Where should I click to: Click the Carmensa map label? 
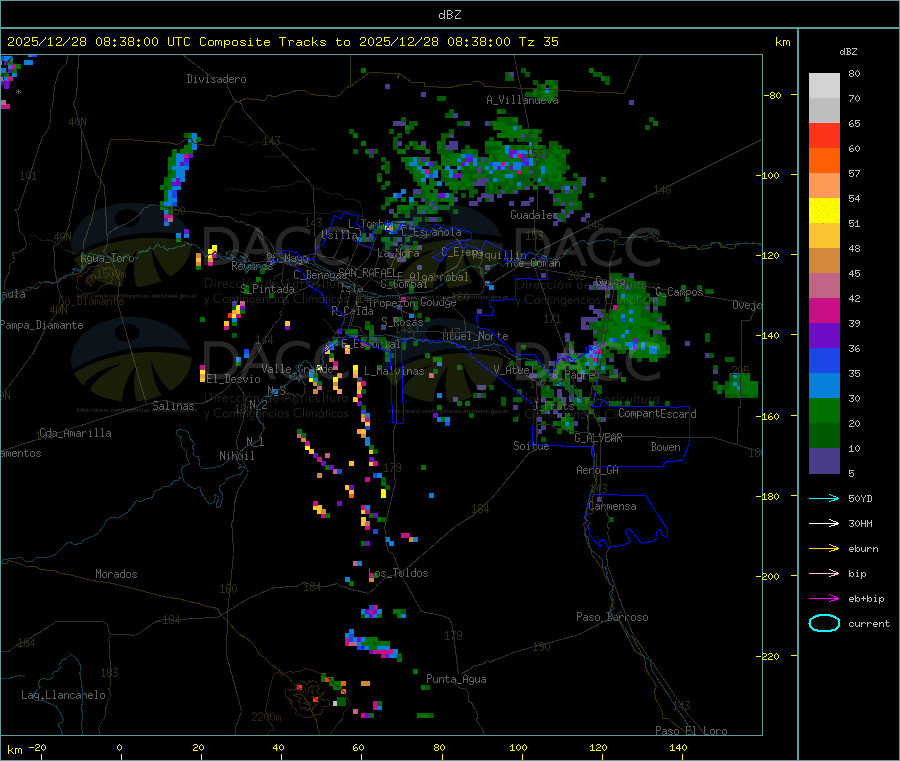tap(612, 506)
